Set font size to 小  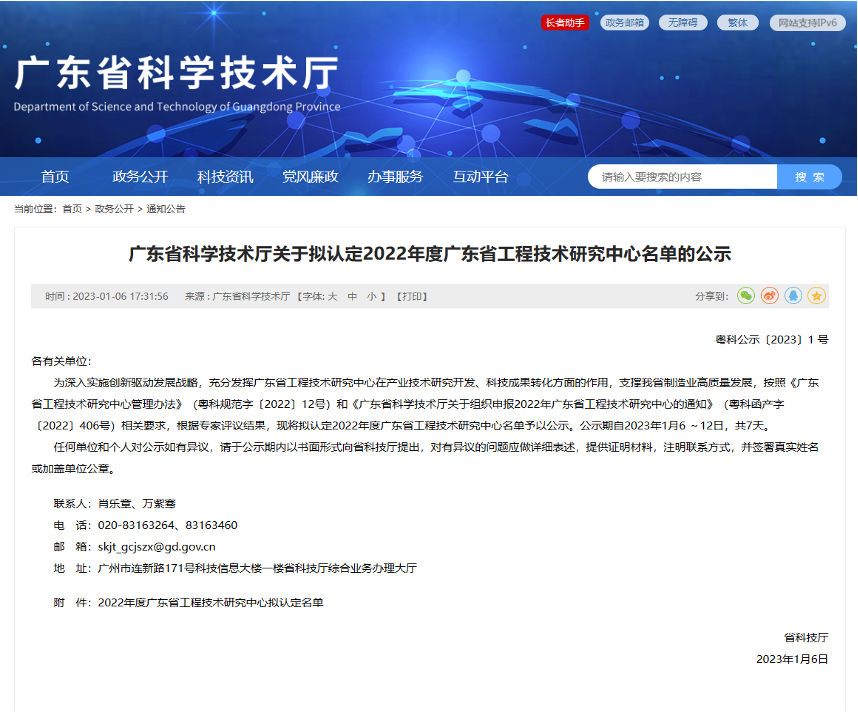372,297
